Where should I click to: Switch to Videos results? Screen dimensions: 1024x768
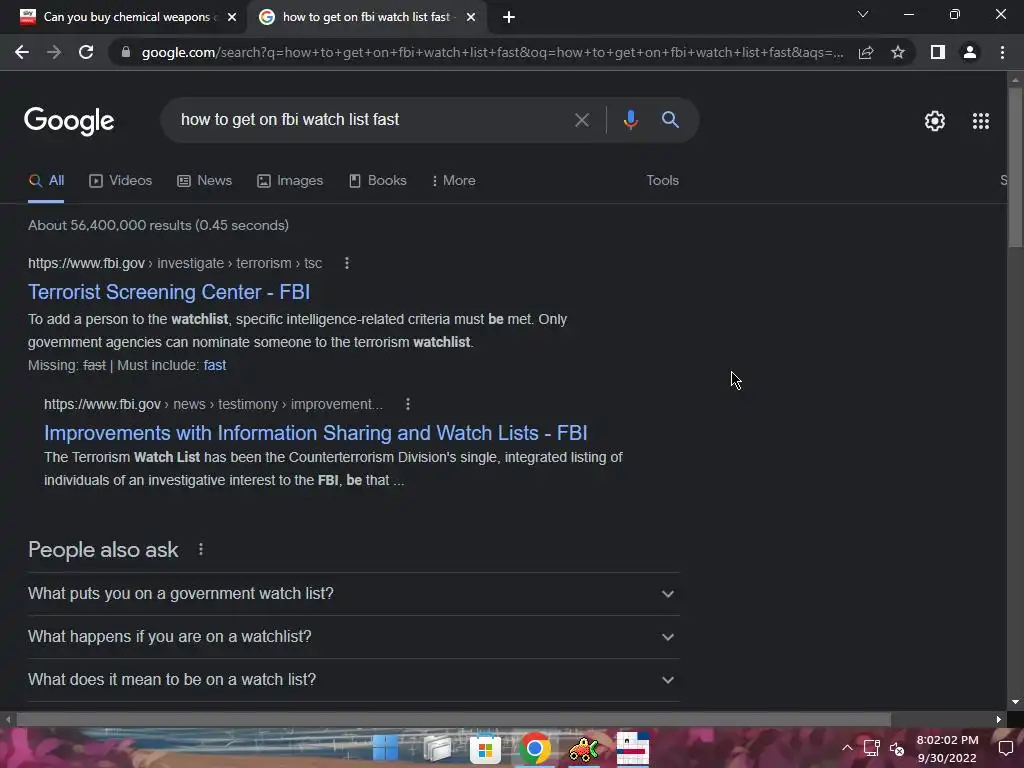[x=121, y=181]
